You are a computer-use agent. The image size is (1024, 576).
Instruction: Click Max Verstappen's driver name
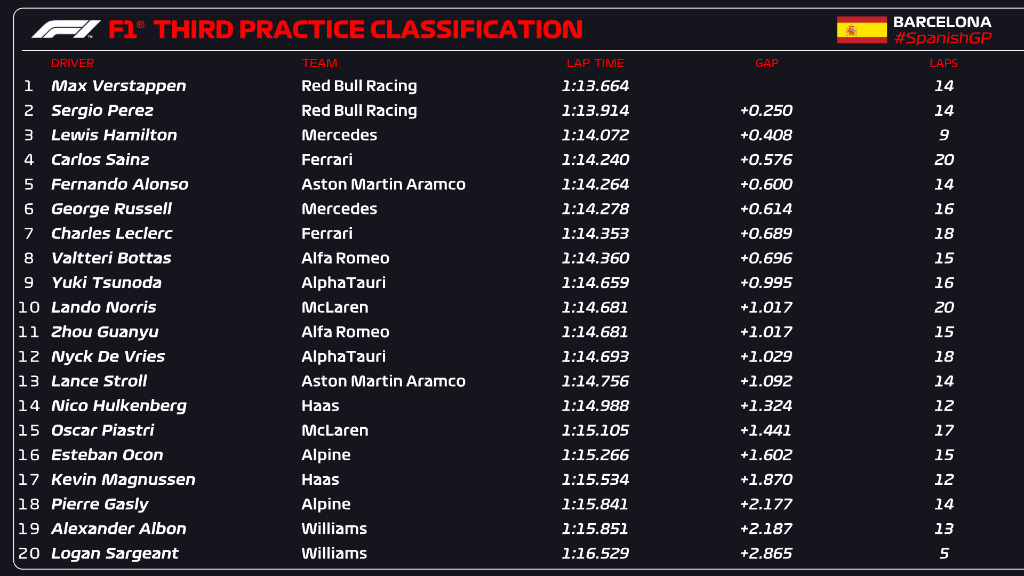tap(118, 86)
